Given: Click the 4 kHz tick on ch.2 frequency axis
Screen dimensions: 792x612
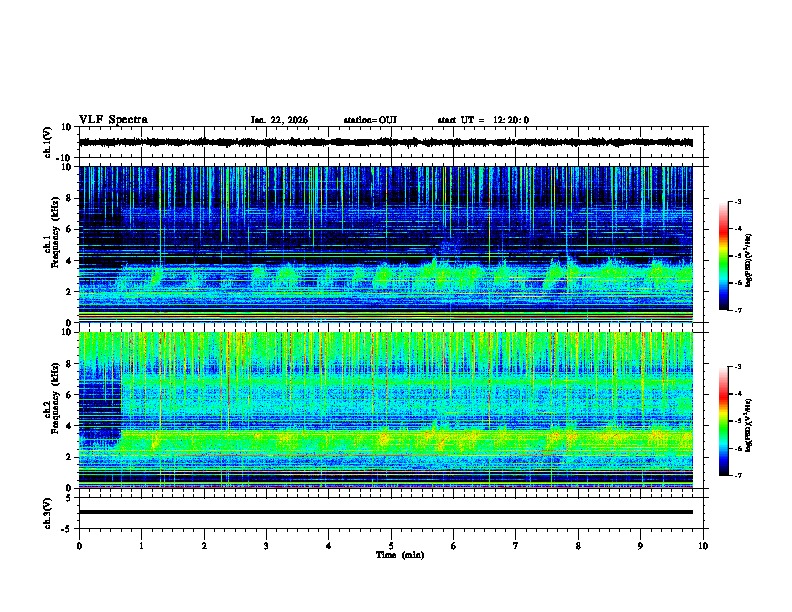Looking at the screenshot, I should [69, 426].
